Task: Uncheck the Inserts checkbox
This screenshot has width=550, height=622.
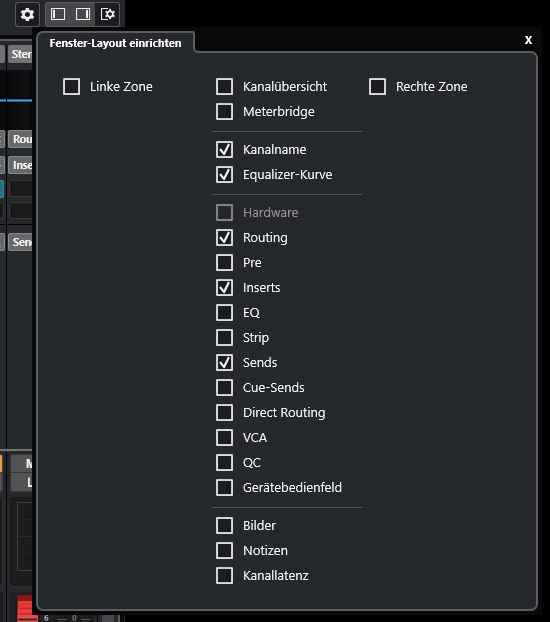Action: click(x=225, y=288)
